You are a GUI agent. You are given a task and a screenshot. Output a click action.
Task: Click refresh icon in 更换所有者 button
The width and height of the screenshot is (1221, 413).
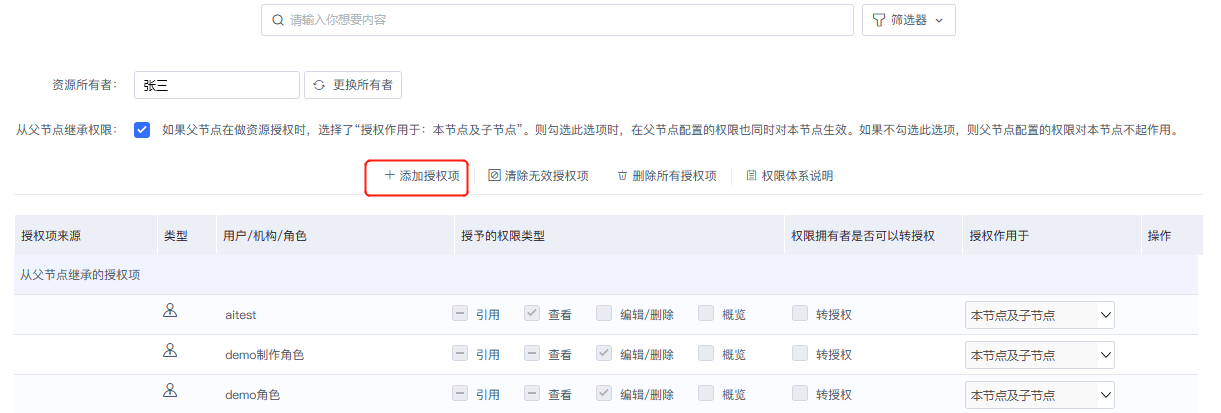coord(319,86)
